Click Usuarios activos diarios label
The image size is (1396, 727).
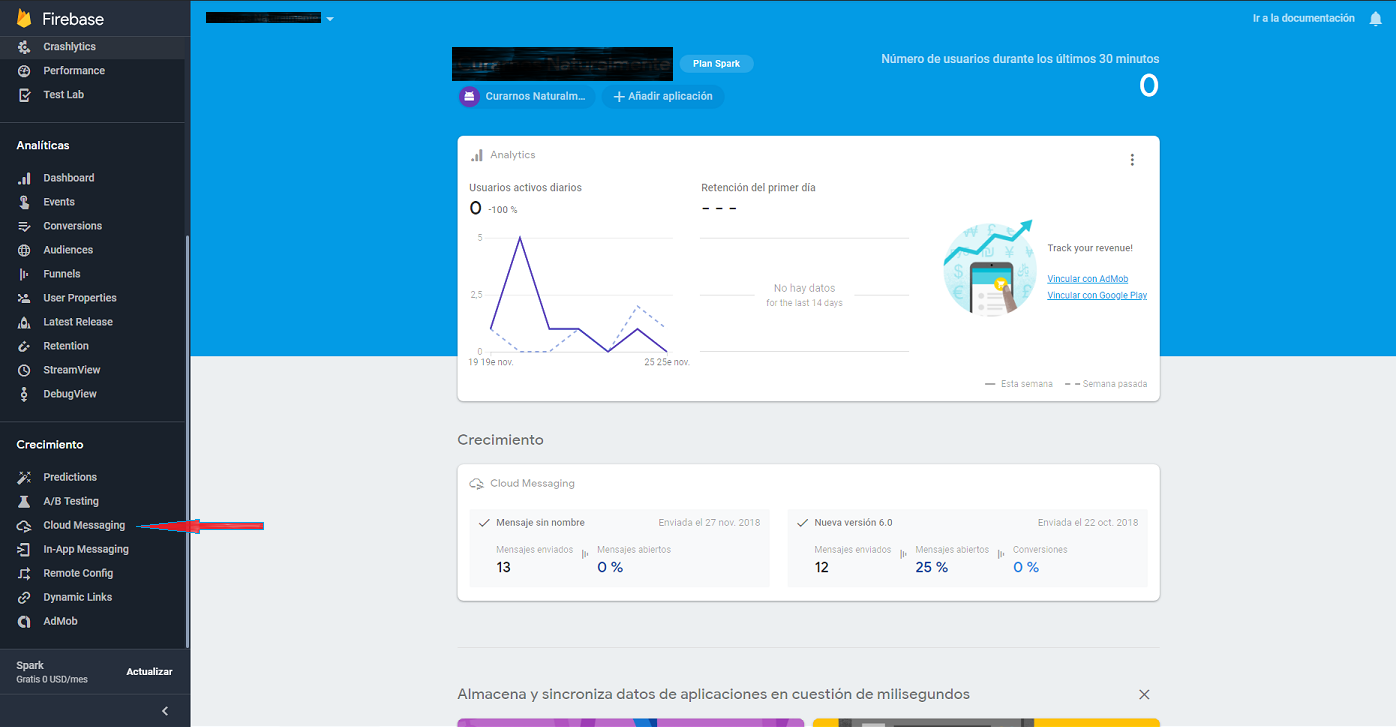[x=525, y=187]
